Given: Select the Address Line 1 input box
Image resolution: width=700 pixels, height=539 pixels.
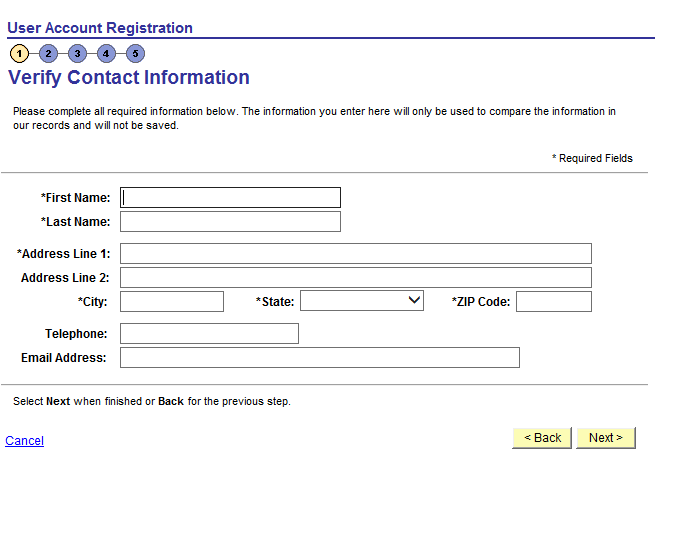Looking at the screenshot, I should pyautogui.click(x=355, y=254).
